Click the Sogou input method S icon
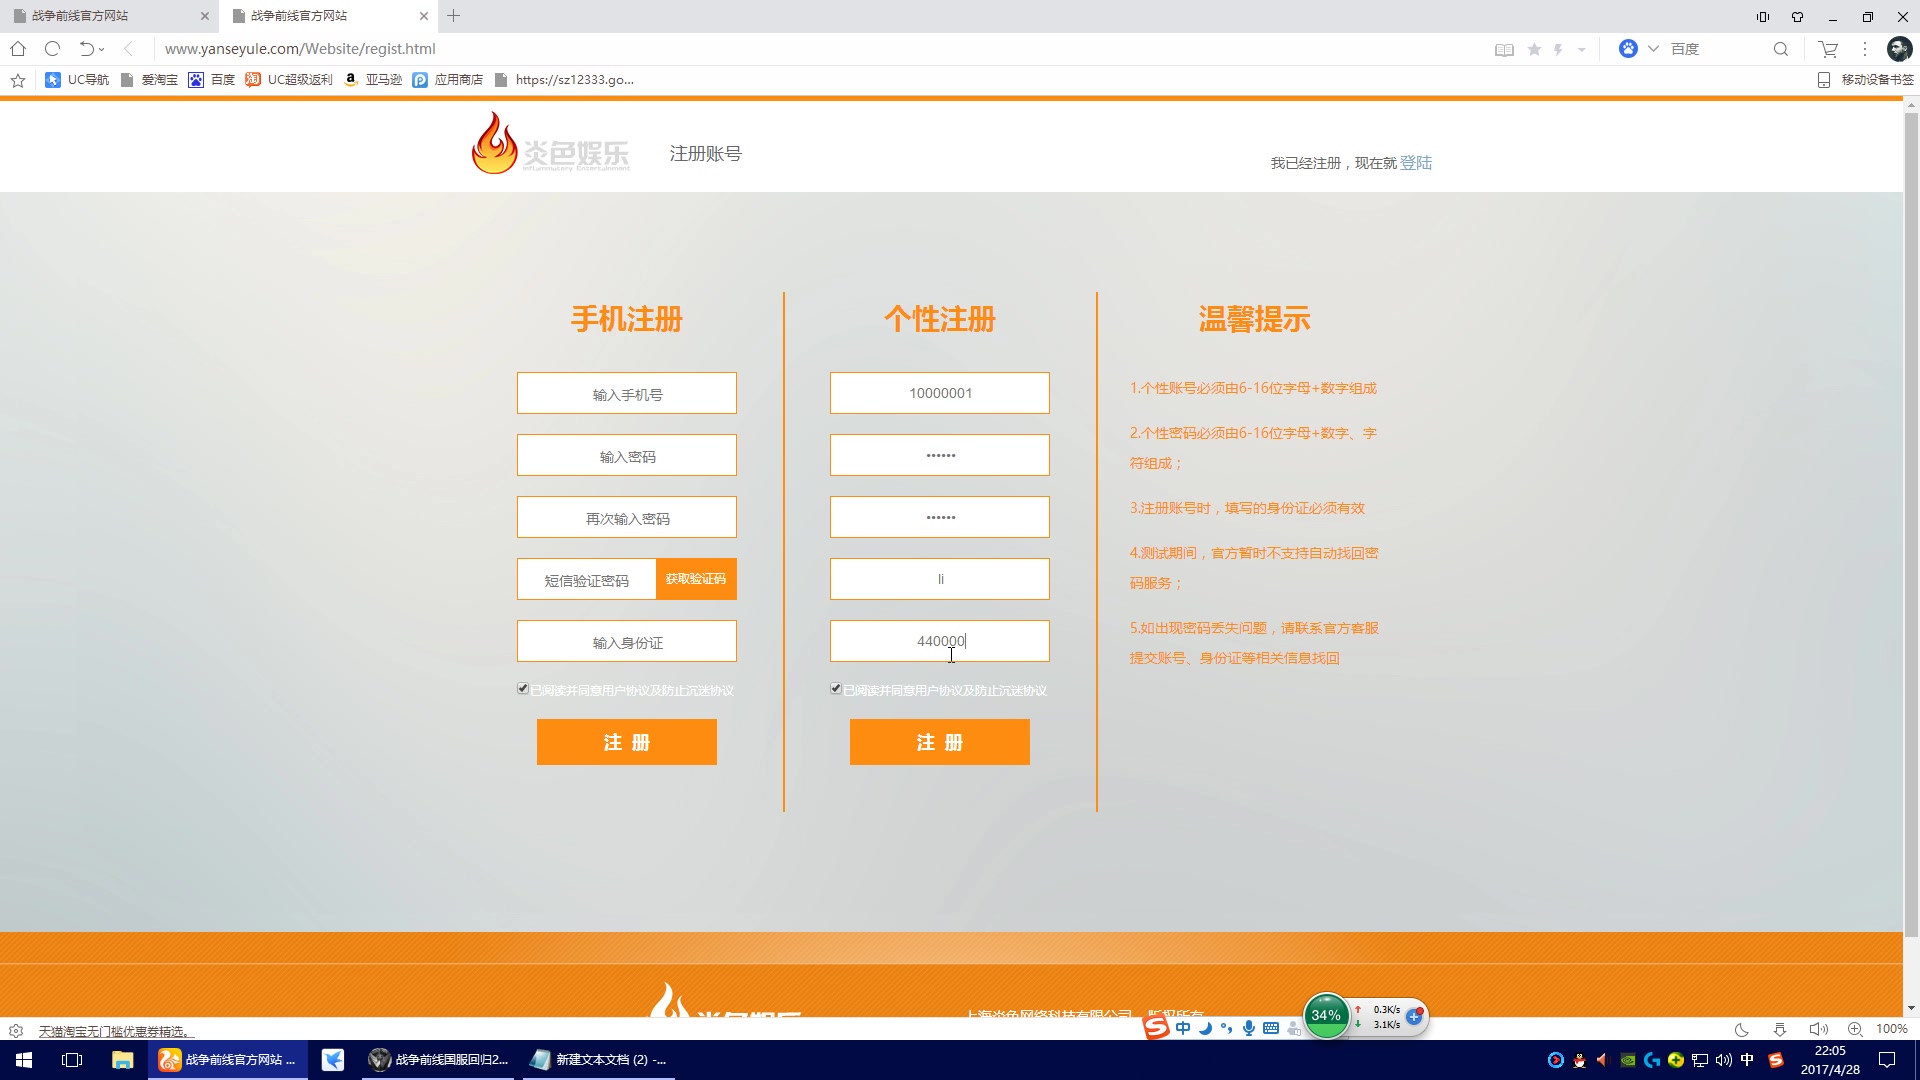Viewport: 1920px width, 1080px height. 1156,1027
